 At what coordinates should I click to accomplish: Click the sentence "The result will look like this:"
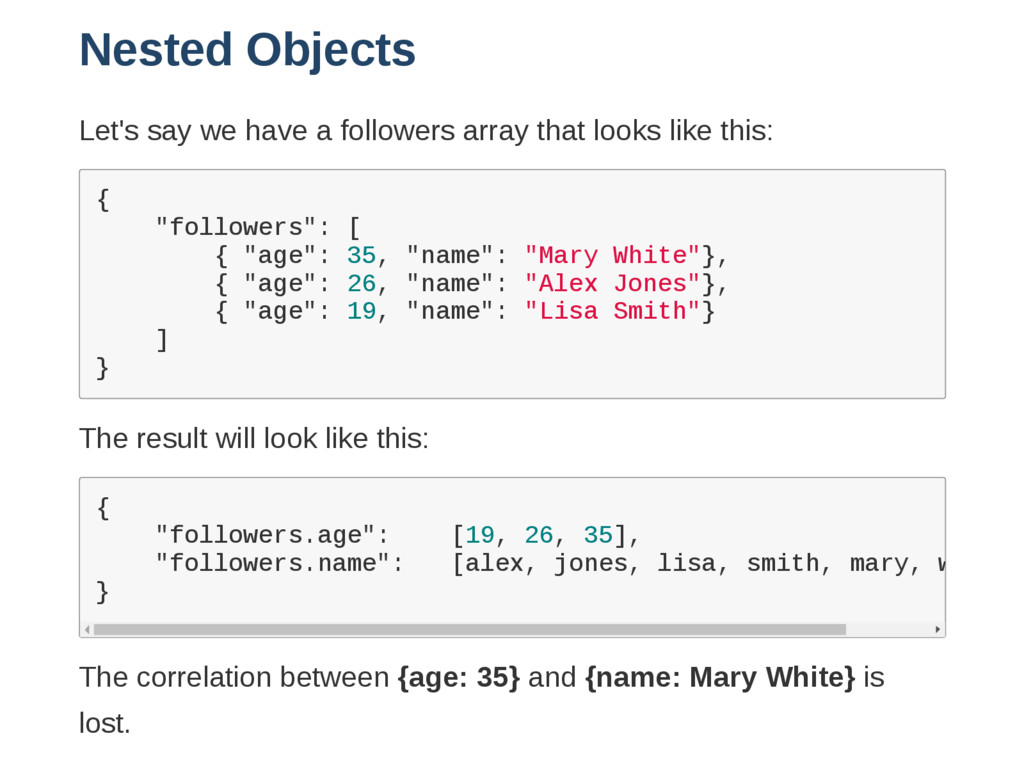tap(253, 438)
